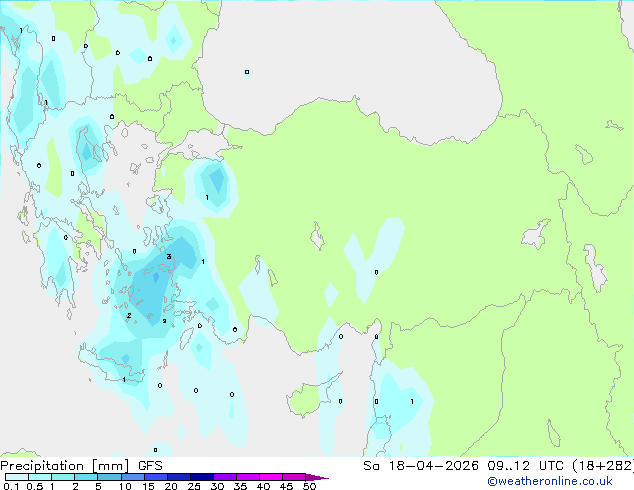Click the legend label '20'
This screenshot has height=490, width=634.
pyautogui.click(x=171, y=486)
